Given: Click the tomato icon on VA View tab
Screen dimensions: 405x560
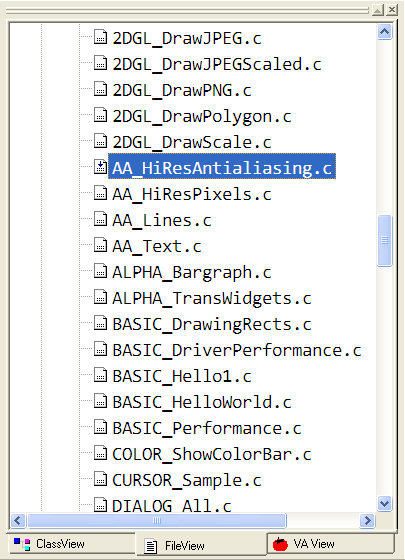Looking at the screenshot, I should tap(280, 544).
